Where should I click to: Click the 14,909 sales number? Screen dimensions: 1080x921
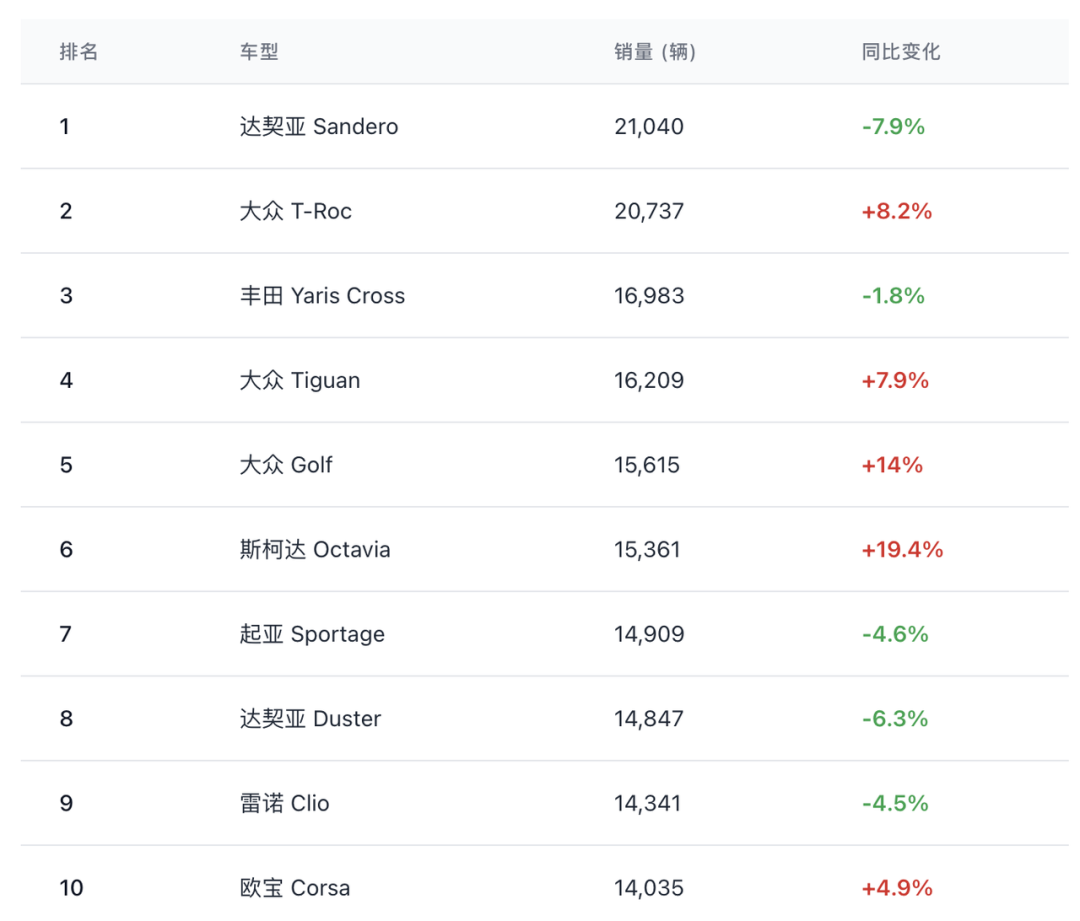649,634
